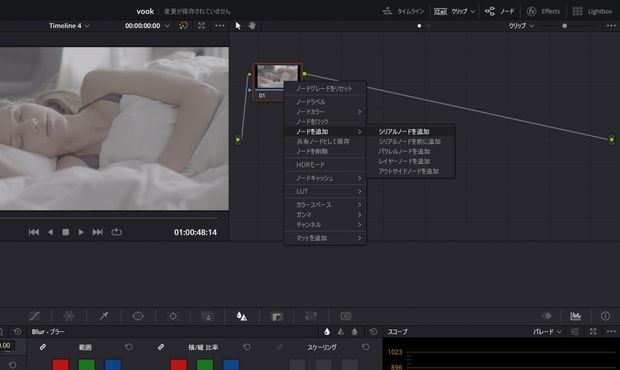
Task: Toggle the Effects panel button
Action: point(543,11)
